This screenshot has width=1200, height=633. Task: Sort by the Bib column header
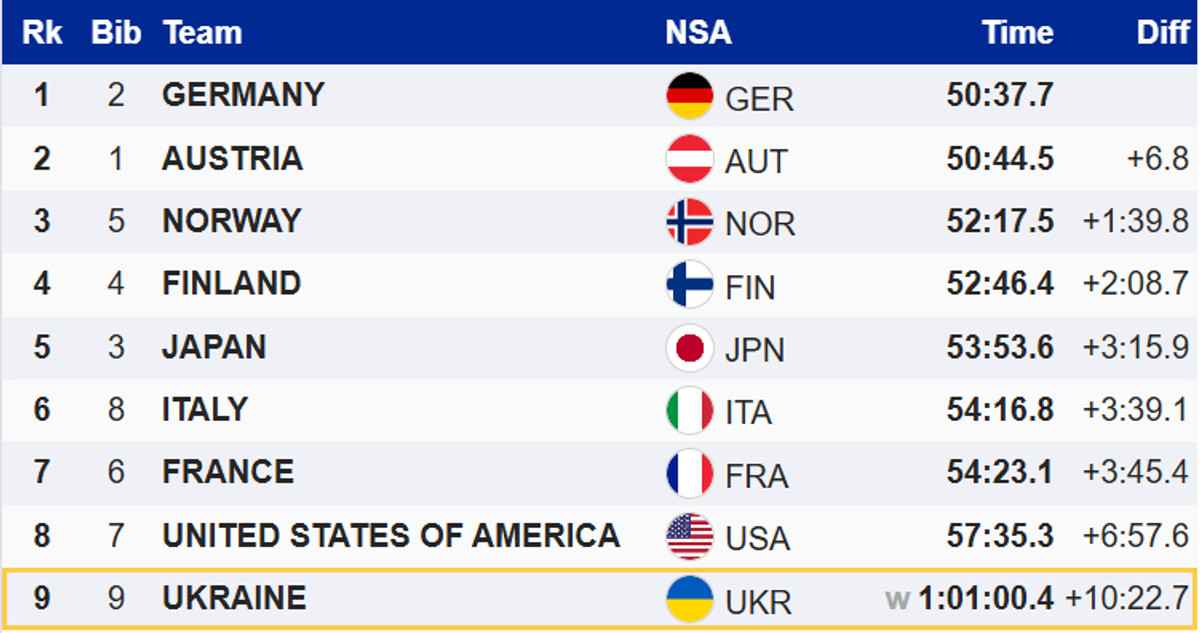[x=116, y=33]
